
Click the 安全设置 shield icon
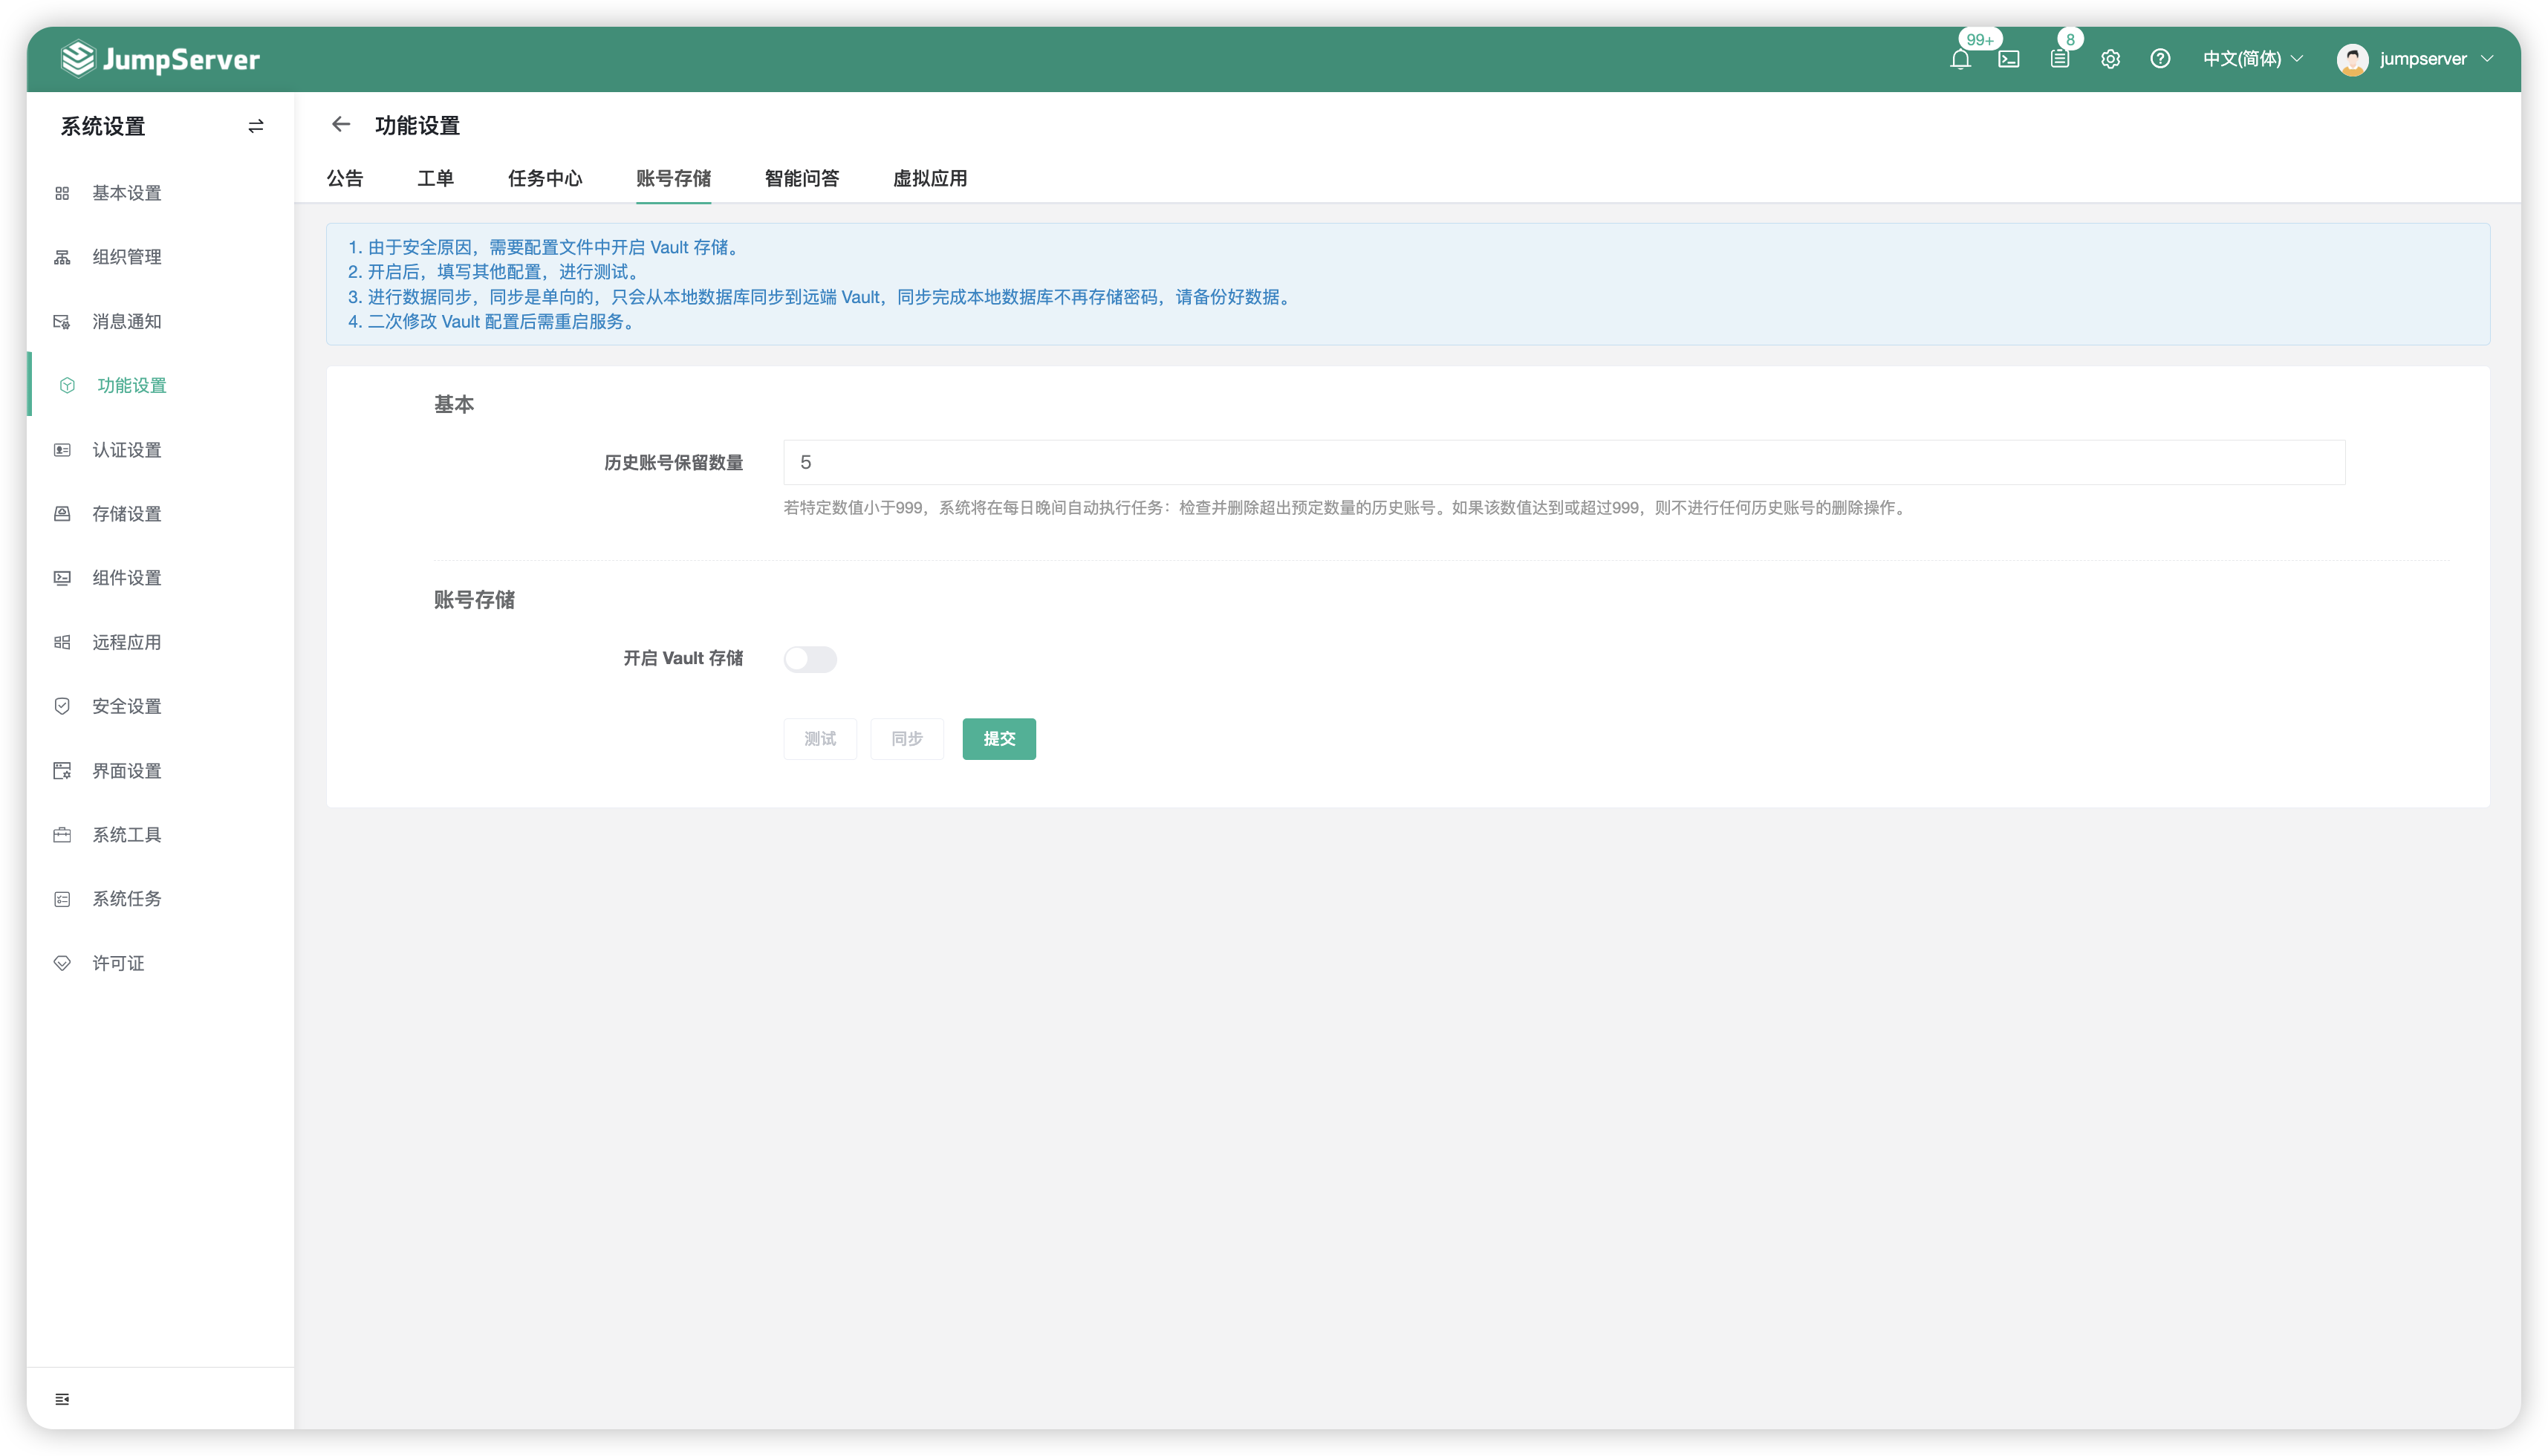point(62,706)
